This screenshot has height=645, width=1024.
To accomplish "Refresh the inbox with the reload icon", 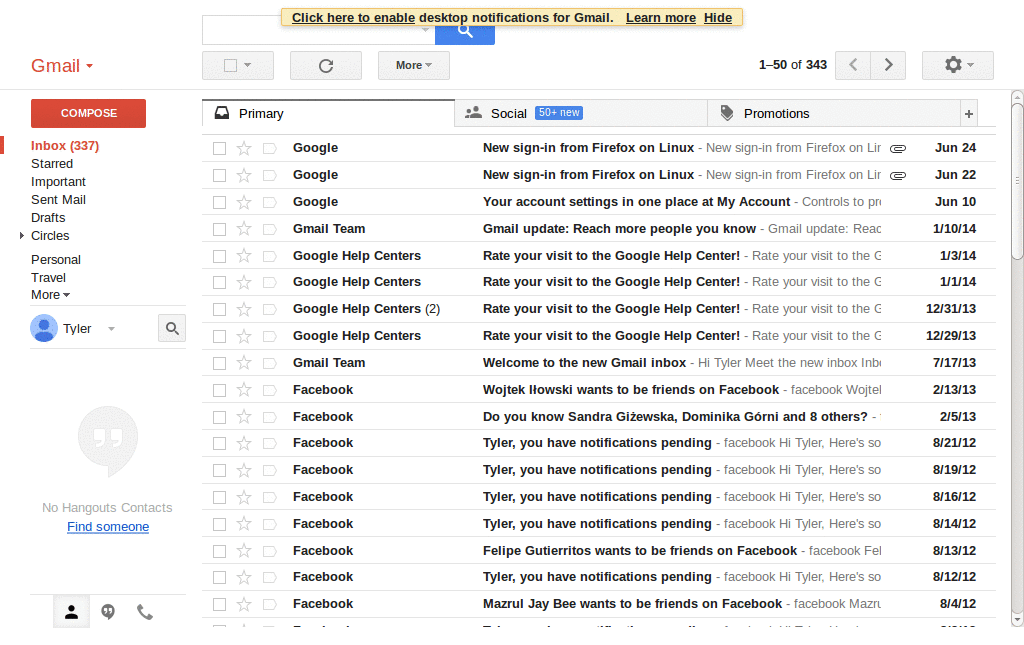I will coord(326,65).
